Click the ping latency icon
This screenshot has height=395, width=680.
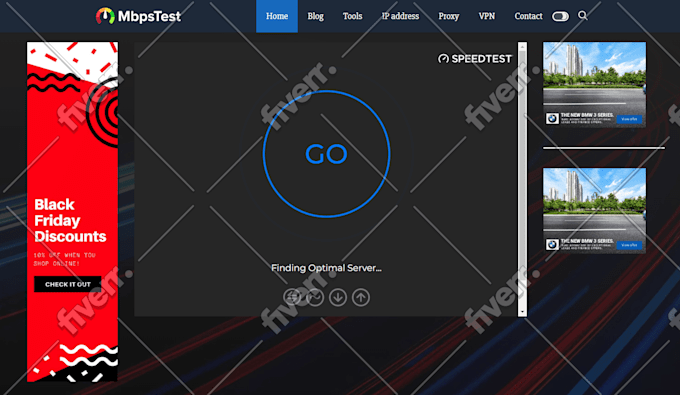(292, 297)
